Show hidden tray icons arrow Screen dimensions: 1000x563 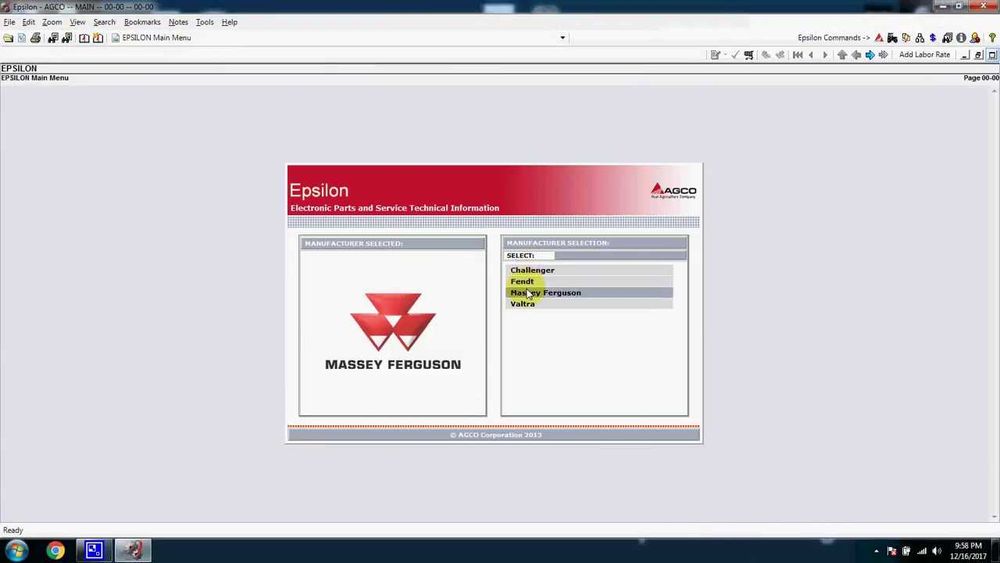876,551
